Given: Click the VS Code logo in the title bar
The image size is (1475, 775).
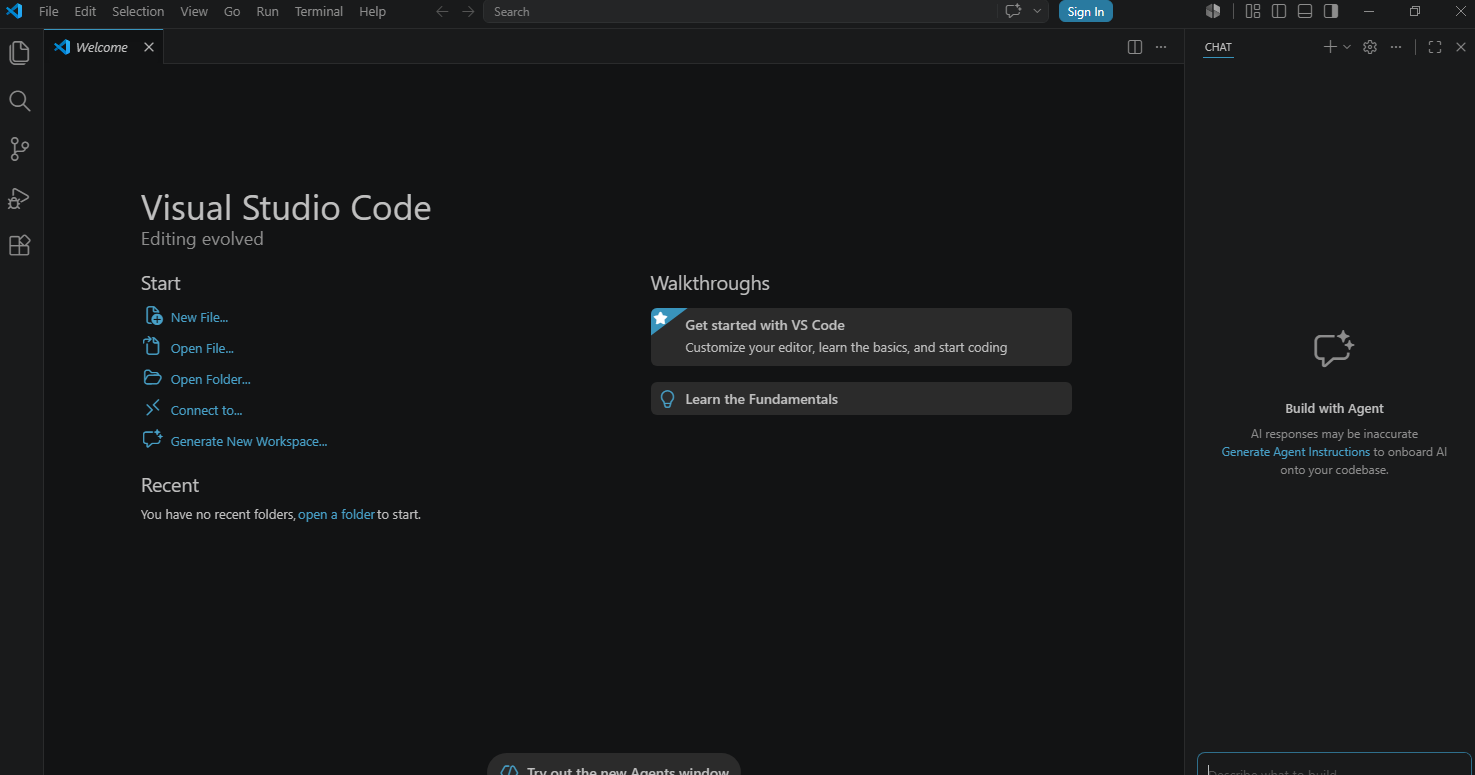Looking at the screenshot, I should 14,12.
